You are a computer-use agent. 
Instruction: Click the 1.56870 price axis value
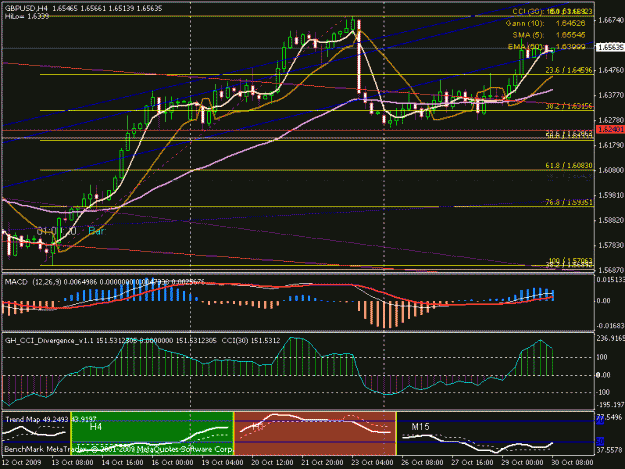pos(611,270)
